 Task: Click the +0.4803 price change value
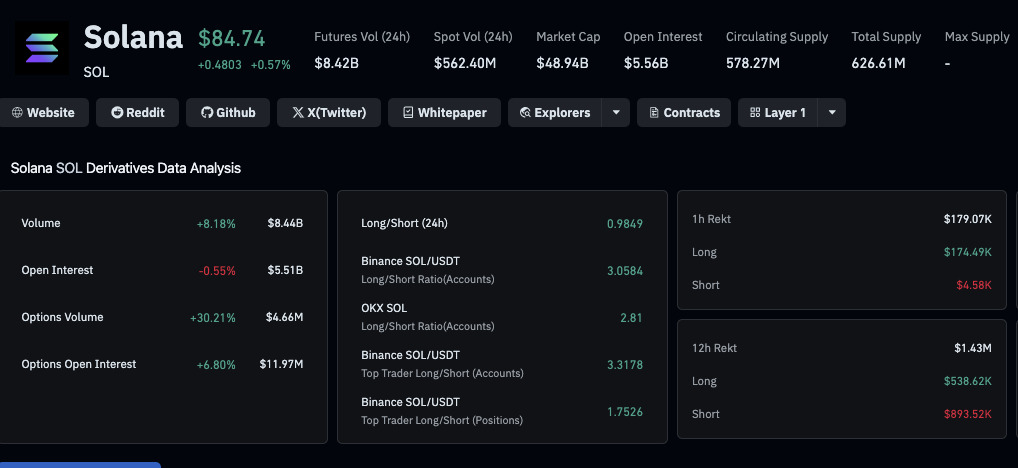click(221, 65)
